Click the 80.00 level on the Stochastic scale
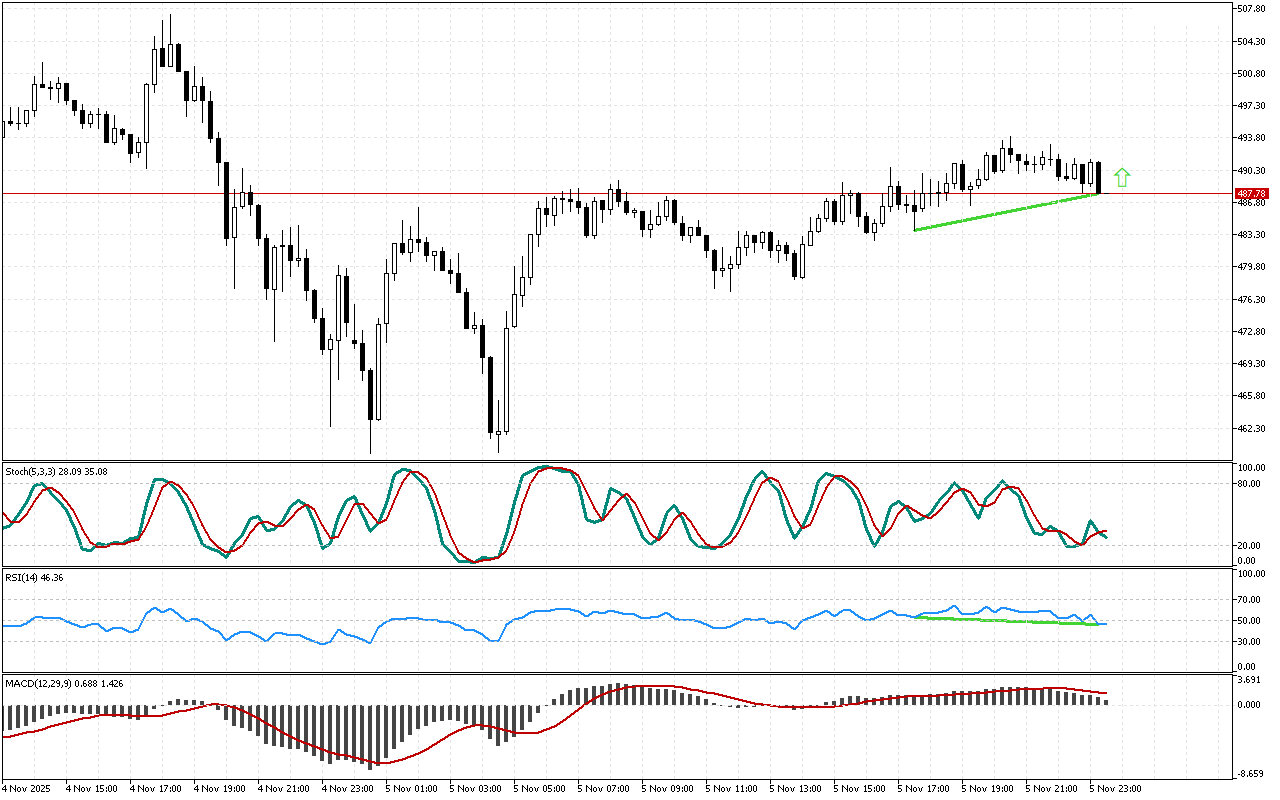Image resolution: width=1280 pixels, height=800 pixels. pyautogui.click(x=1248, y=483)
